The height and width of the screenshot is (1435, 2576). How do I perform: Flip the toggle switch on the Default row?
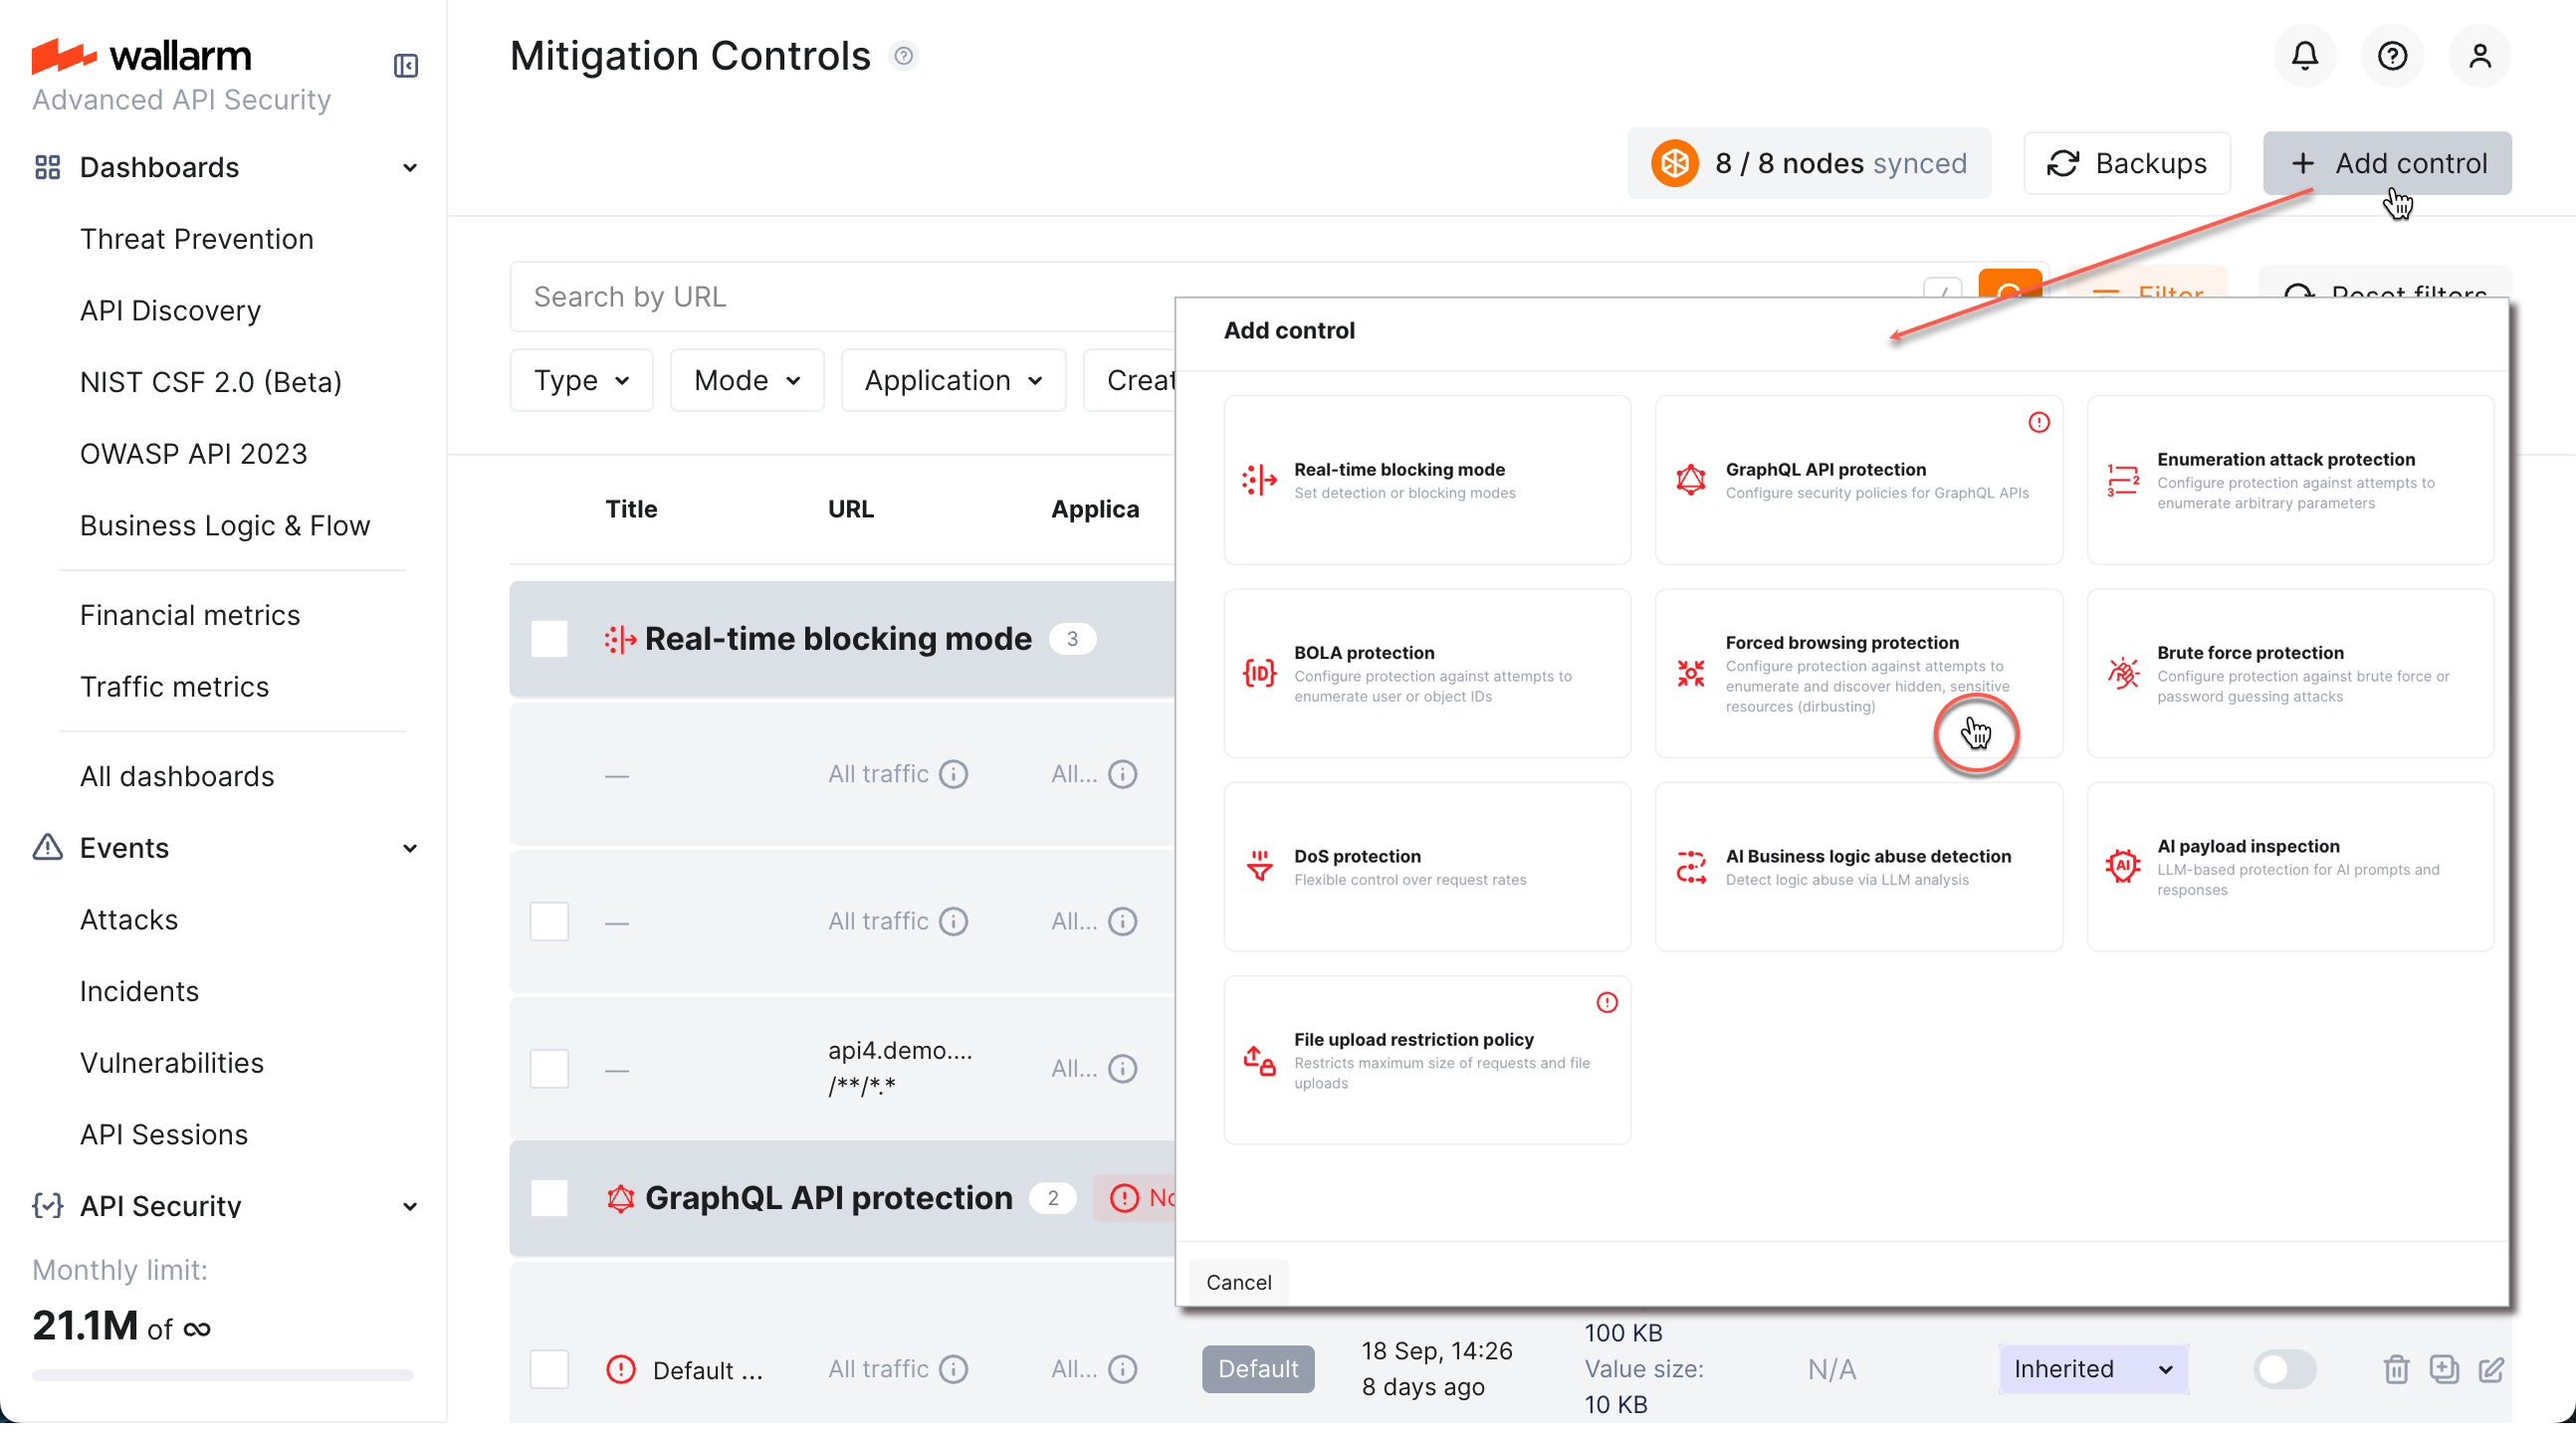click(x=2286, y=1369)
